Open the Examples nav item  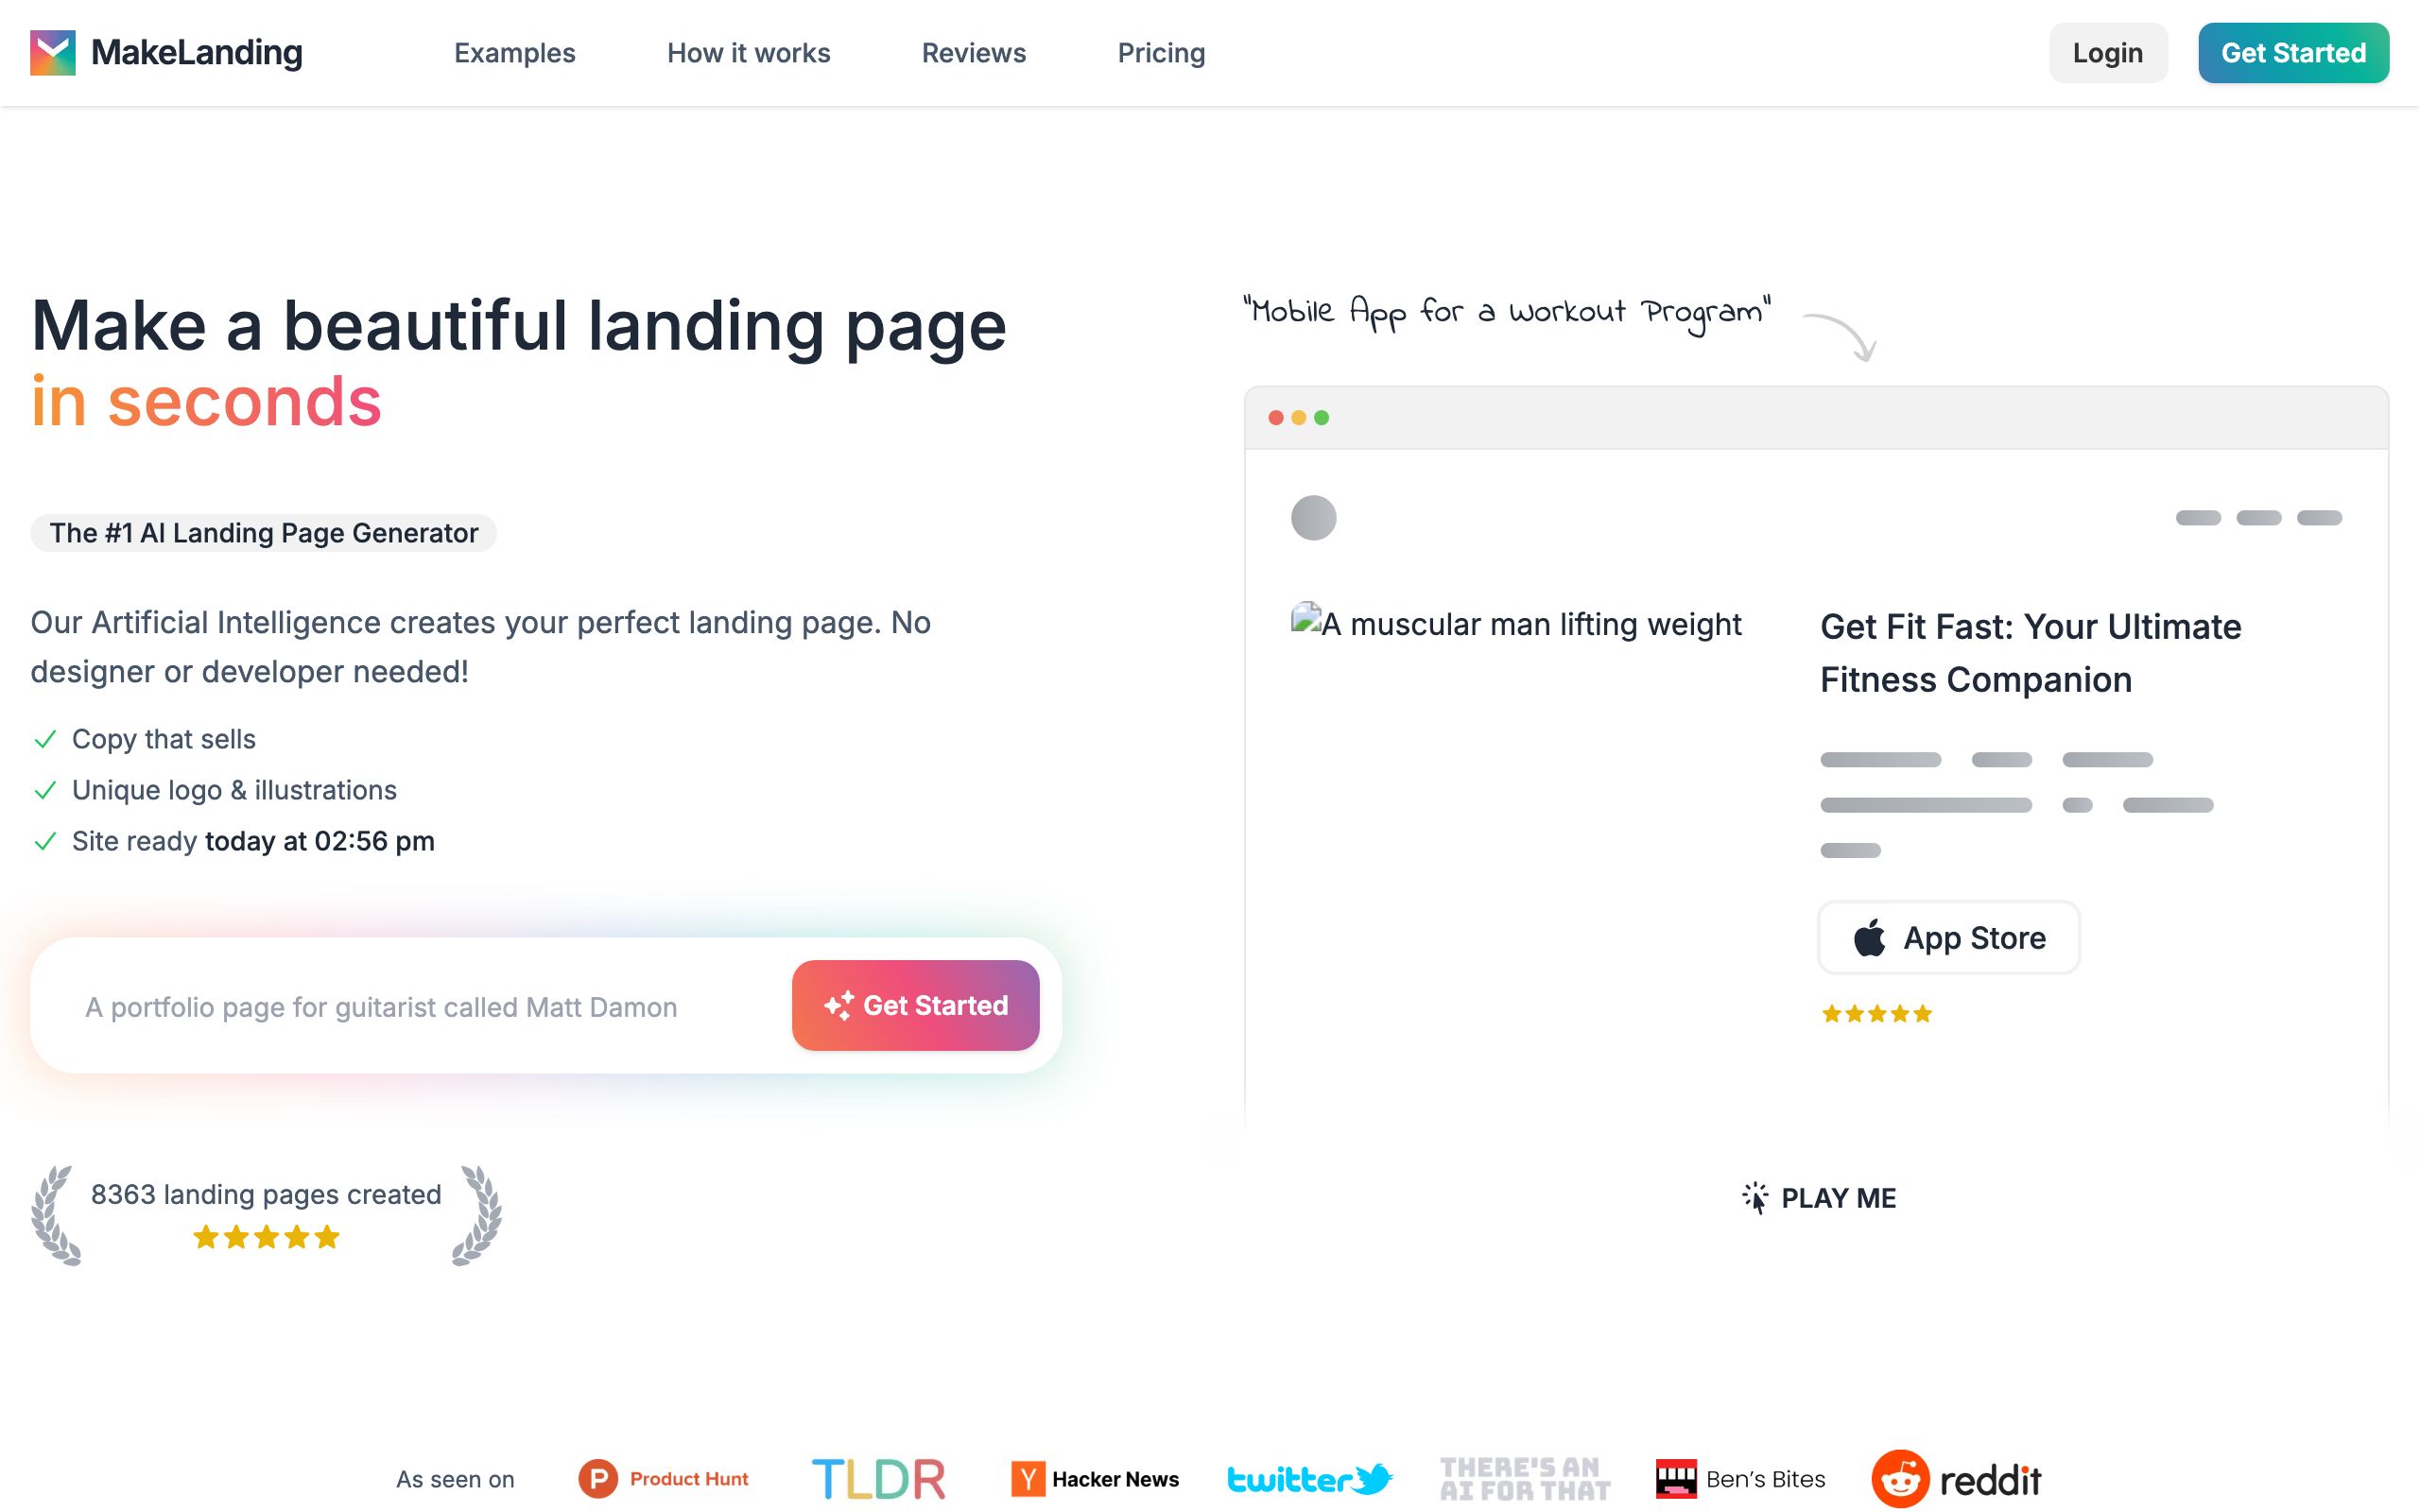tap(515, 53)
